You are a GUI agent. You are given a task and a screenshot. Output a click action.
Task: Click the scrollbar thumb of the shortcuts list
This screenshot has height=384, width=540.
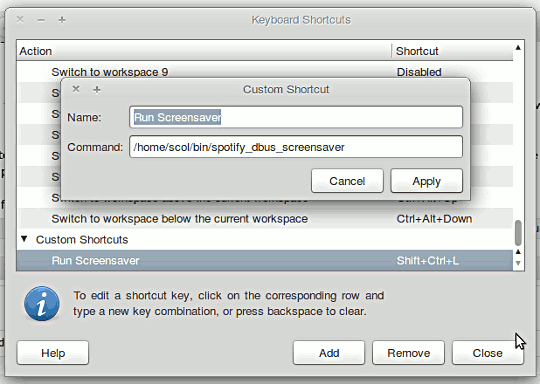[518, 232]
